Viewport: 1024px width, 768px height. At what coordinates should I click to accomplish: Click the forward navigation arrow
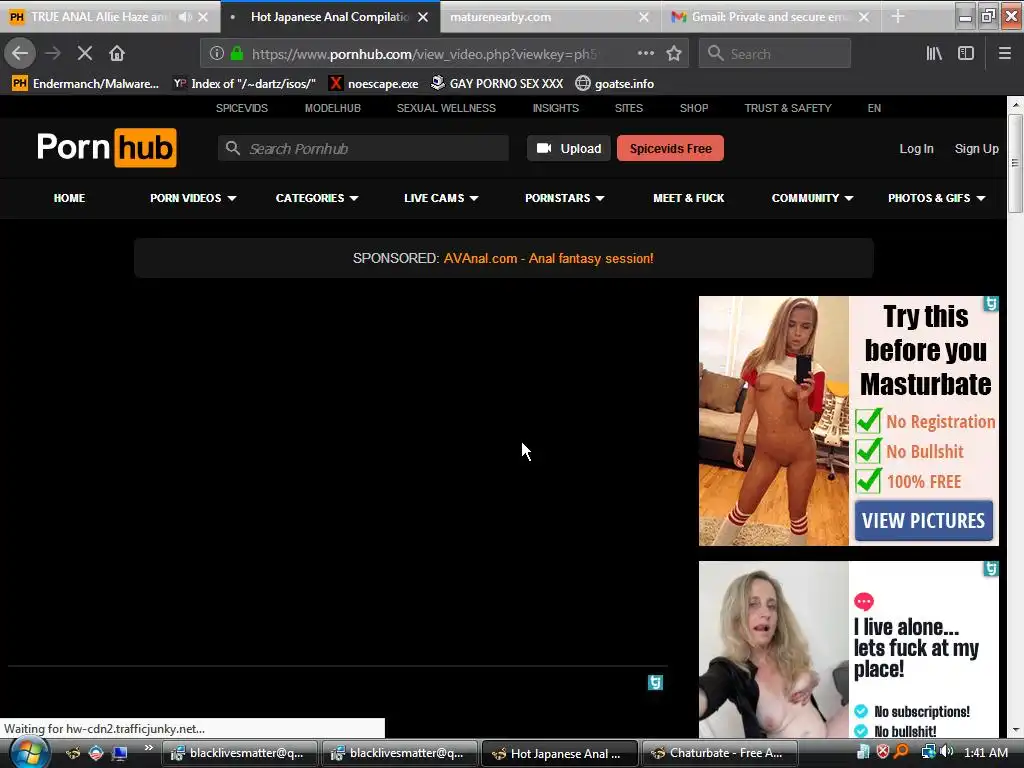53,54
